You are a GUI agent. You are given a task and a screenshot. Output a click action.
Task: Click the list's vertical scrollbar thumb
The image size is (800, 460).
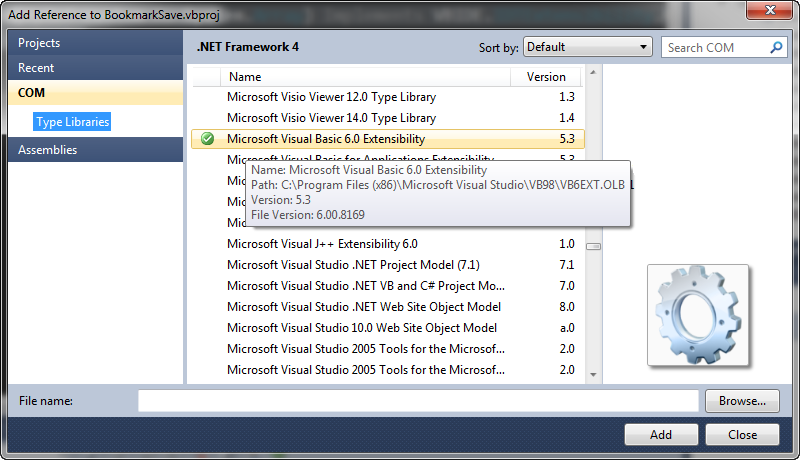click(x=593, y=246)
